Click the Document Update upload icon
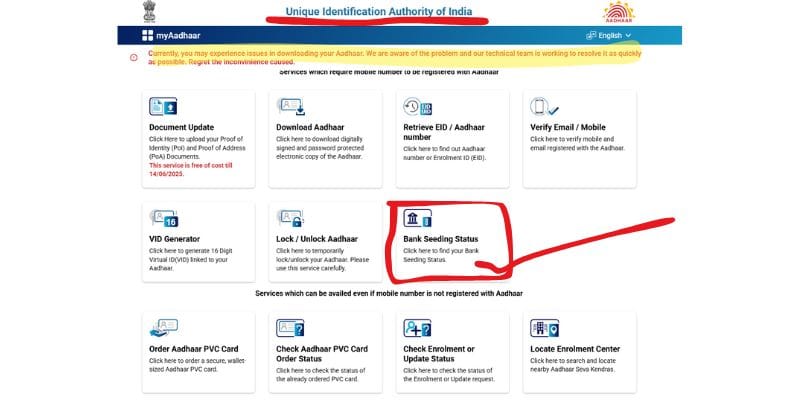This screenshot has height=400, width=800. [x=163, y=106]
